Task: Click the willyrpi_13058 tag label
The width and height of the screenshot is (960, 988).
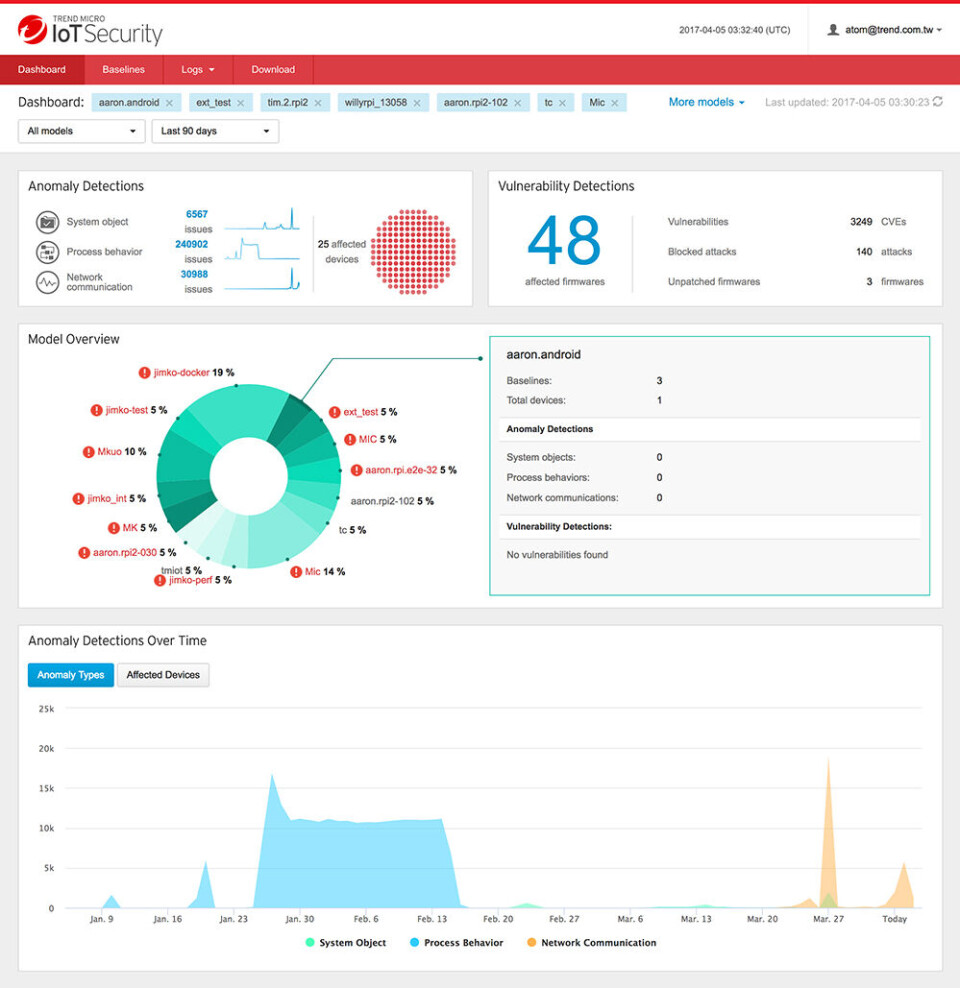Action: (375, 102)
